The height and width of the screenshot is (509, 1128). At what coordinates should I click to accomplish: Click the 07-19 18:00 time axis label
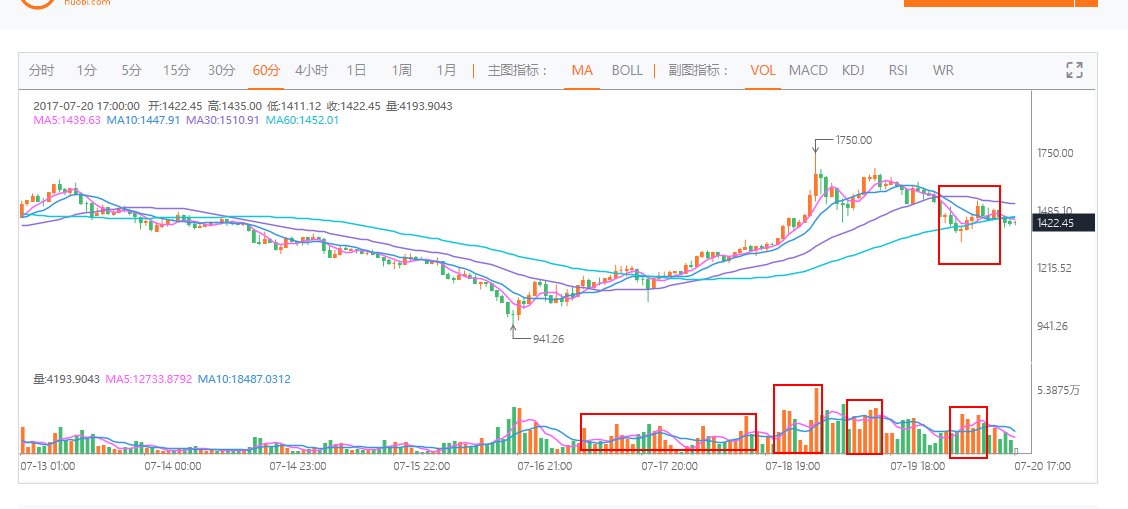917,466
